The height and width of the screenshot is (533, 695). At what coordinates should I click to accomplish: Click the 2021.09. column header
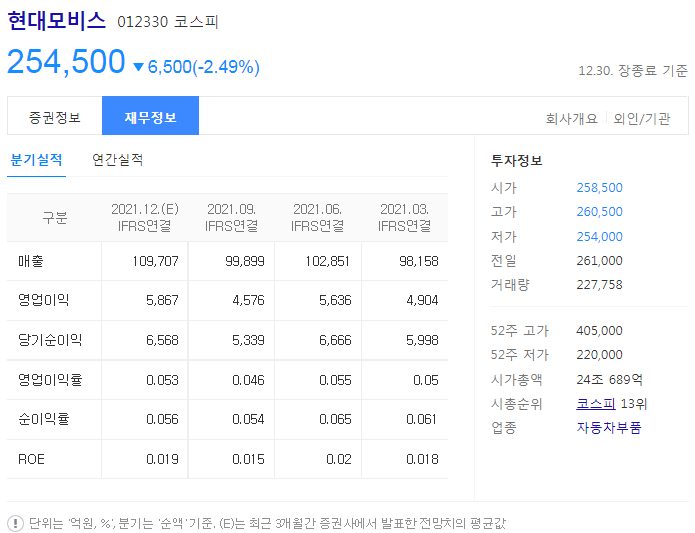[x=231, y=218]
